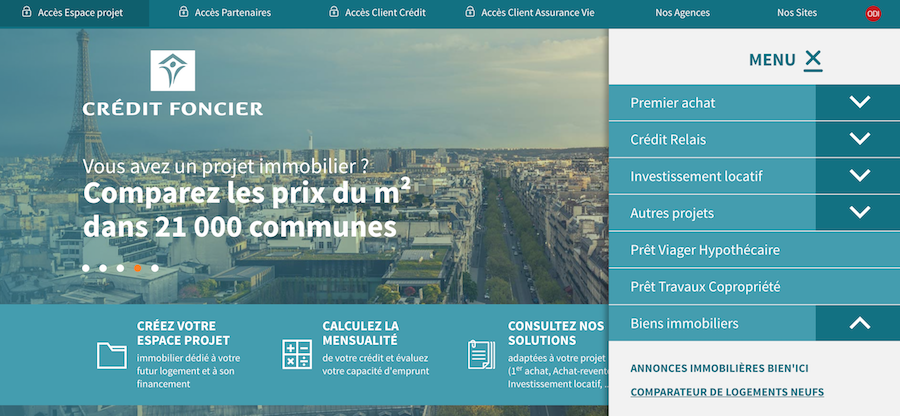The image size is (900, 416).
Task: Open Accès Client Assurance Vie link
Action: (x=538, y=13)
